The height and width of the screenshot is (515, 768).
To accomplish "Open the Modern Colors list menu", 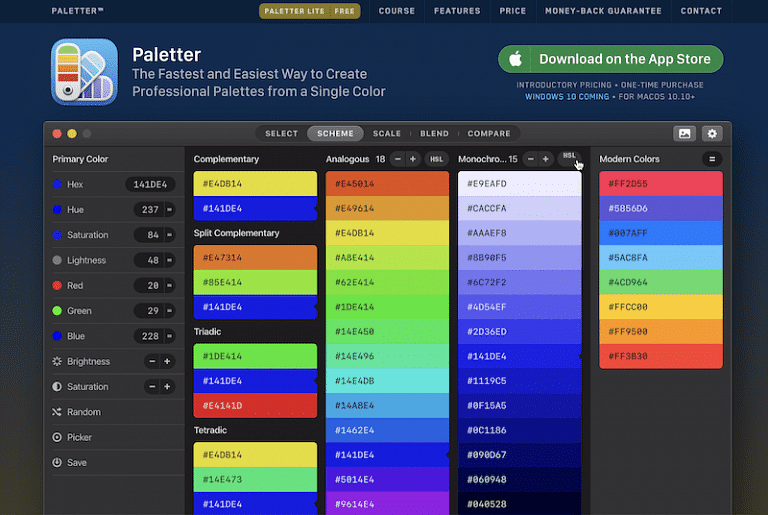I will pyautogui.click(x=712, y=159).
